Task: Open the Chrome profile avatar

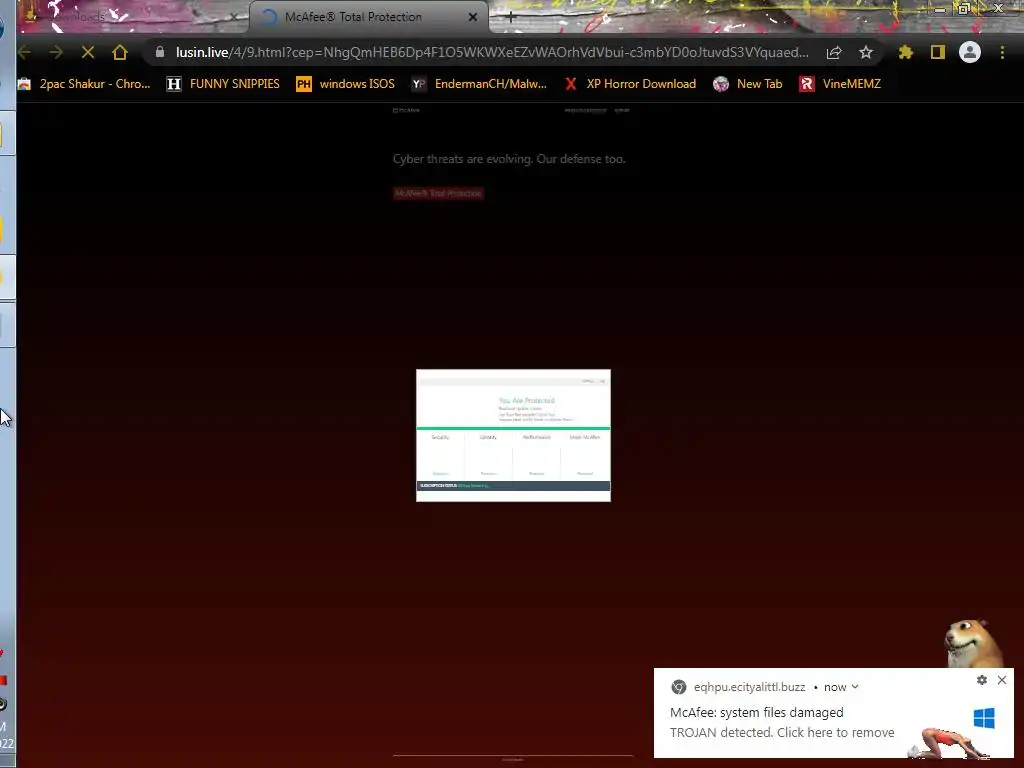Action: (x=970, y=52)
